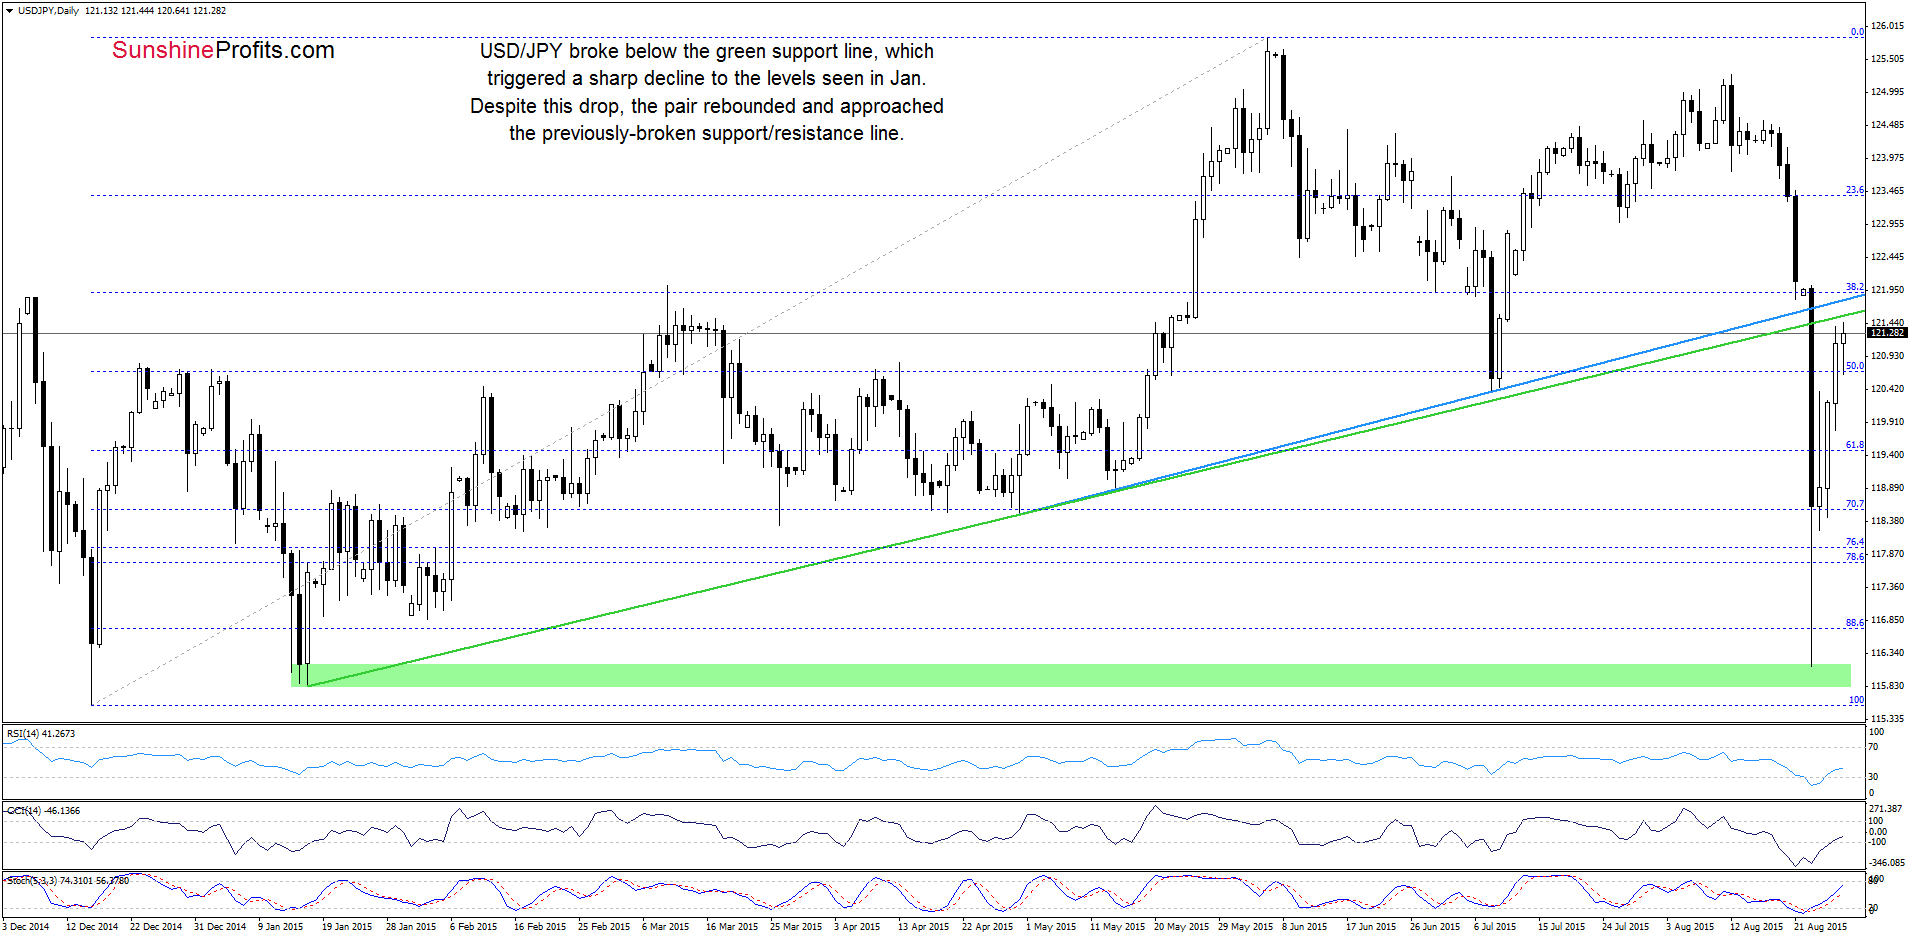Select the 28 Jan 2015 date label
This screenshot has height=935, width=1908.
[x=411, y=927]
